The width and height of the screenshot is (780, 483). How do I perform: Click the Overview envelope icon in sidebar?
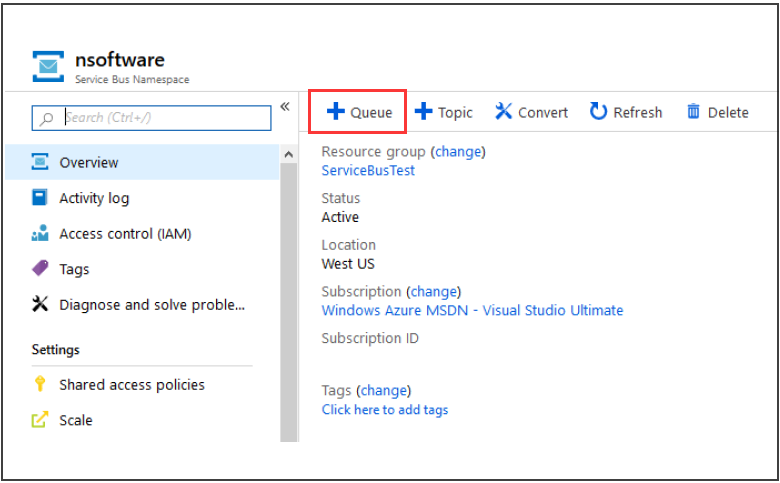pyautogui.click(x=40, y=162)
